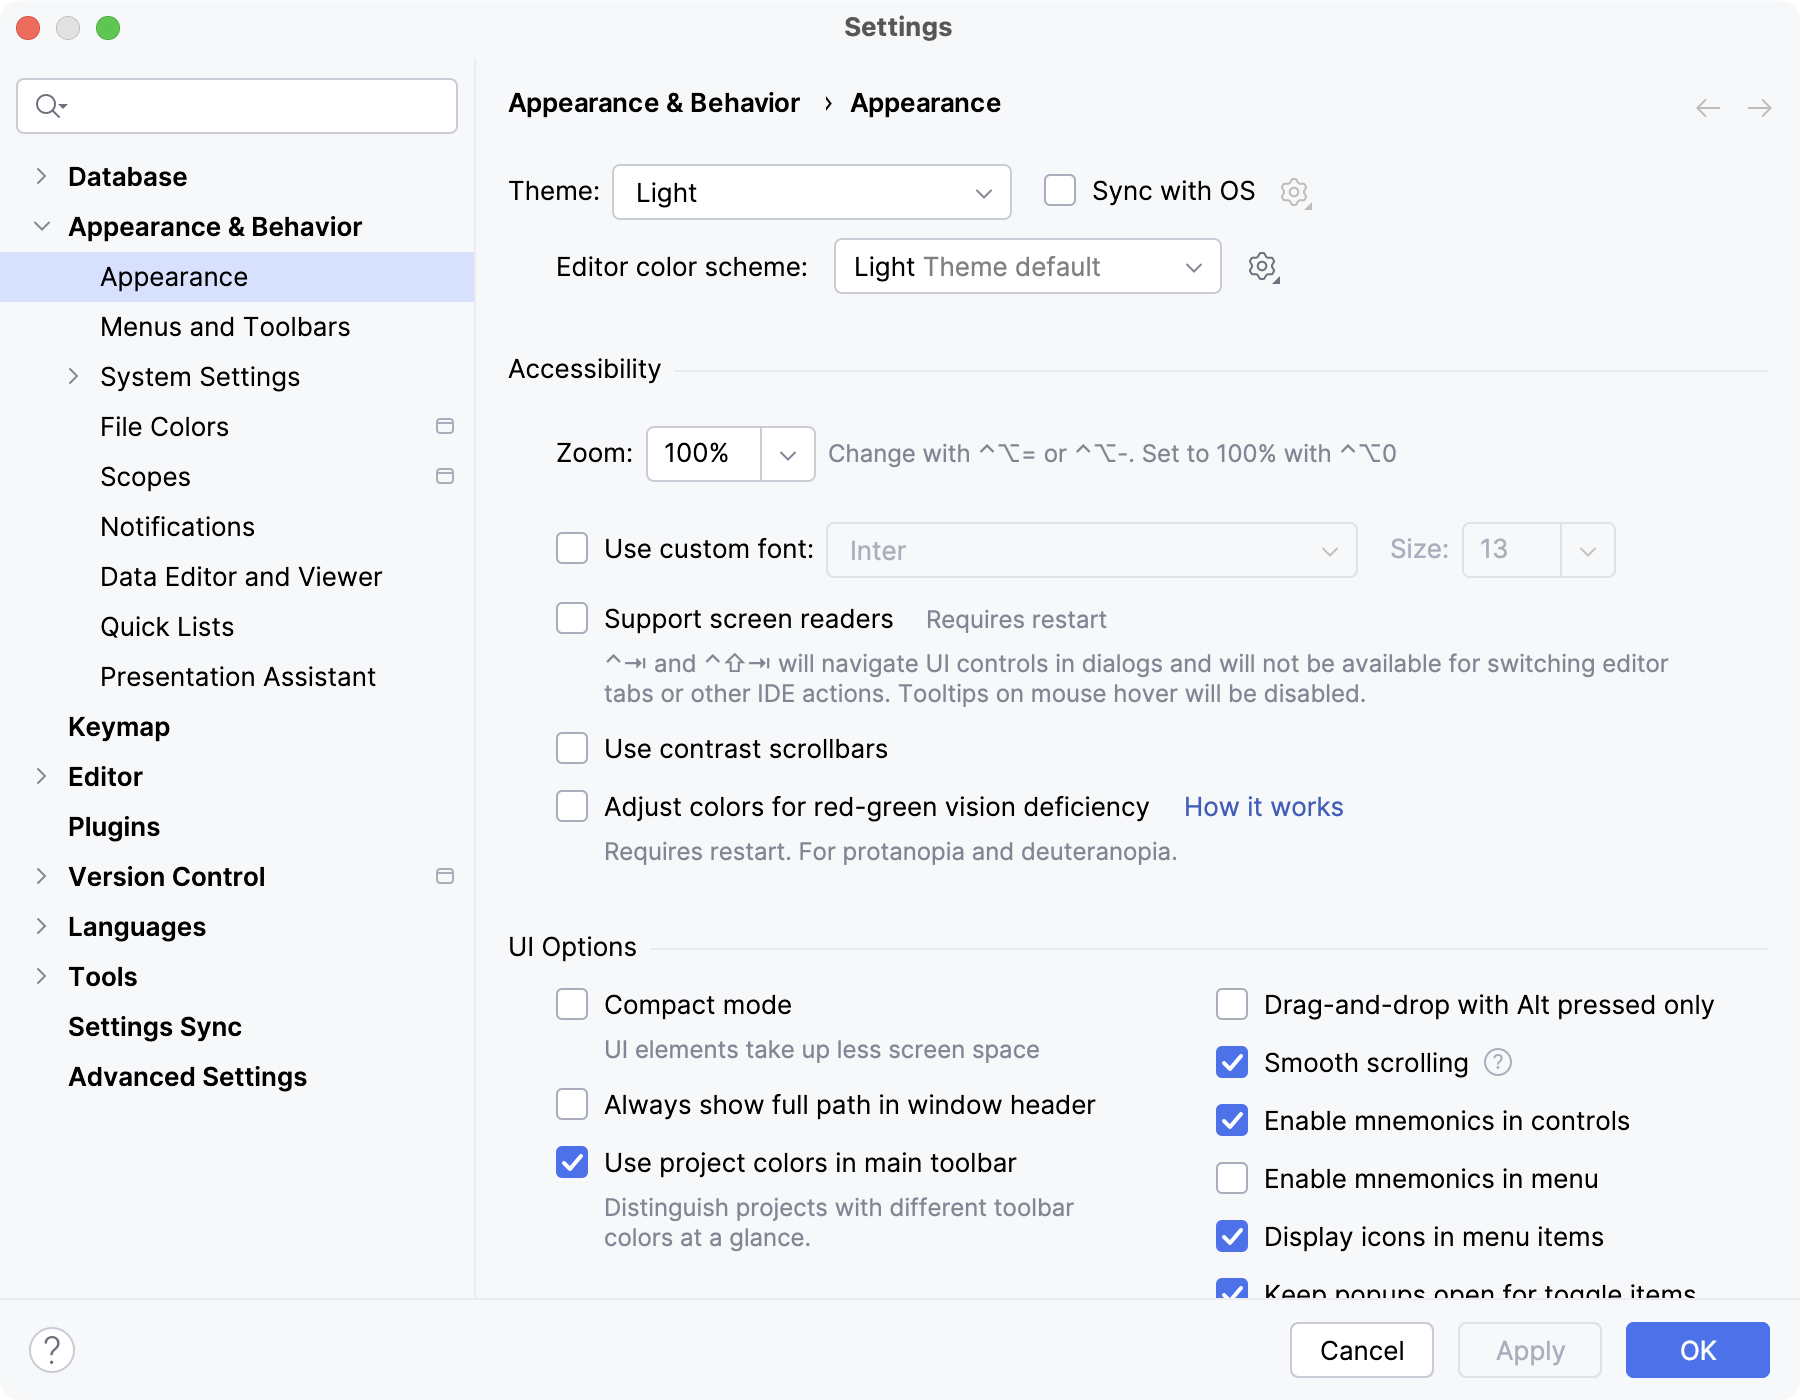Viewport: 1800px width, 1400px height.
Task: Click the help question mark at bottom left
Action: [51, 1349]
